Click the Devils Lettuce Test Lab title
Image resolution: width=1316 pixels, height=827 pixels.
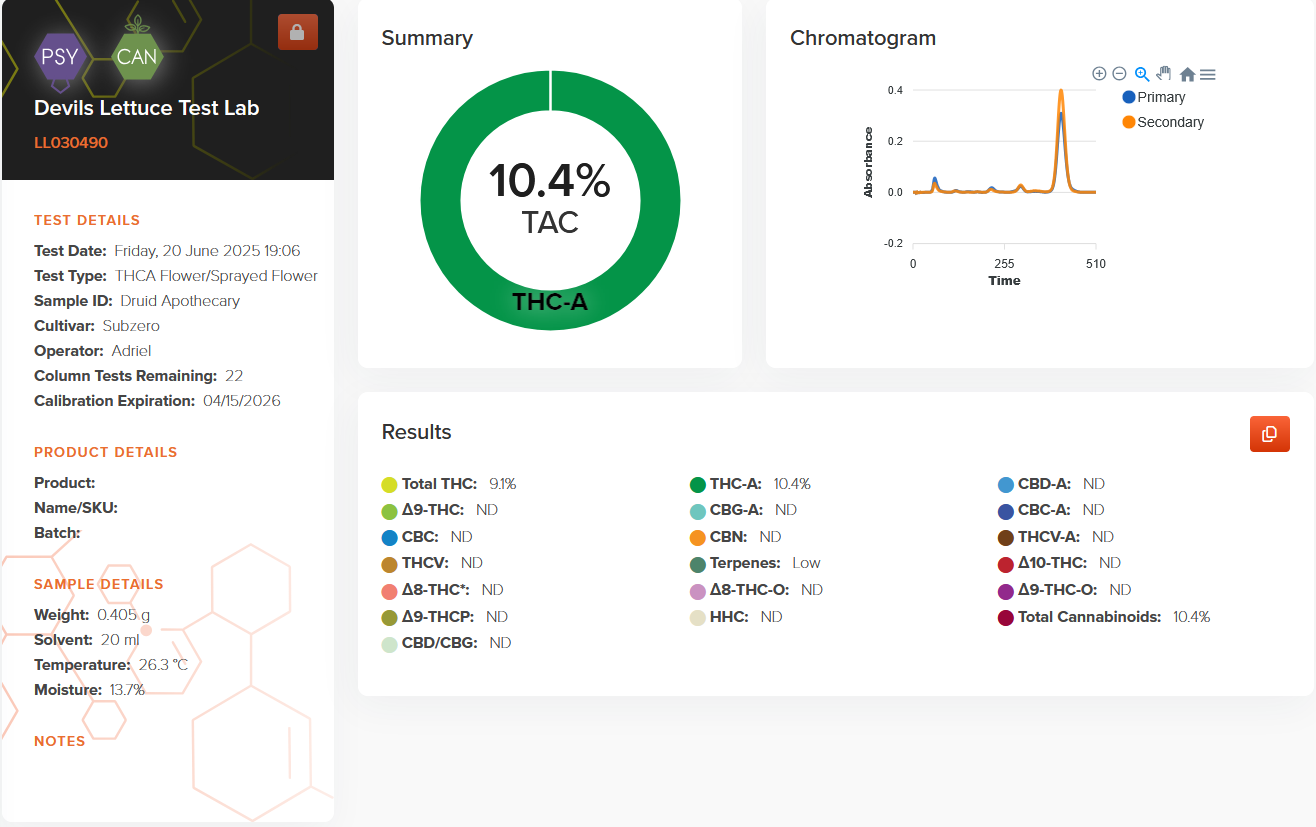(x=147, y=108)
